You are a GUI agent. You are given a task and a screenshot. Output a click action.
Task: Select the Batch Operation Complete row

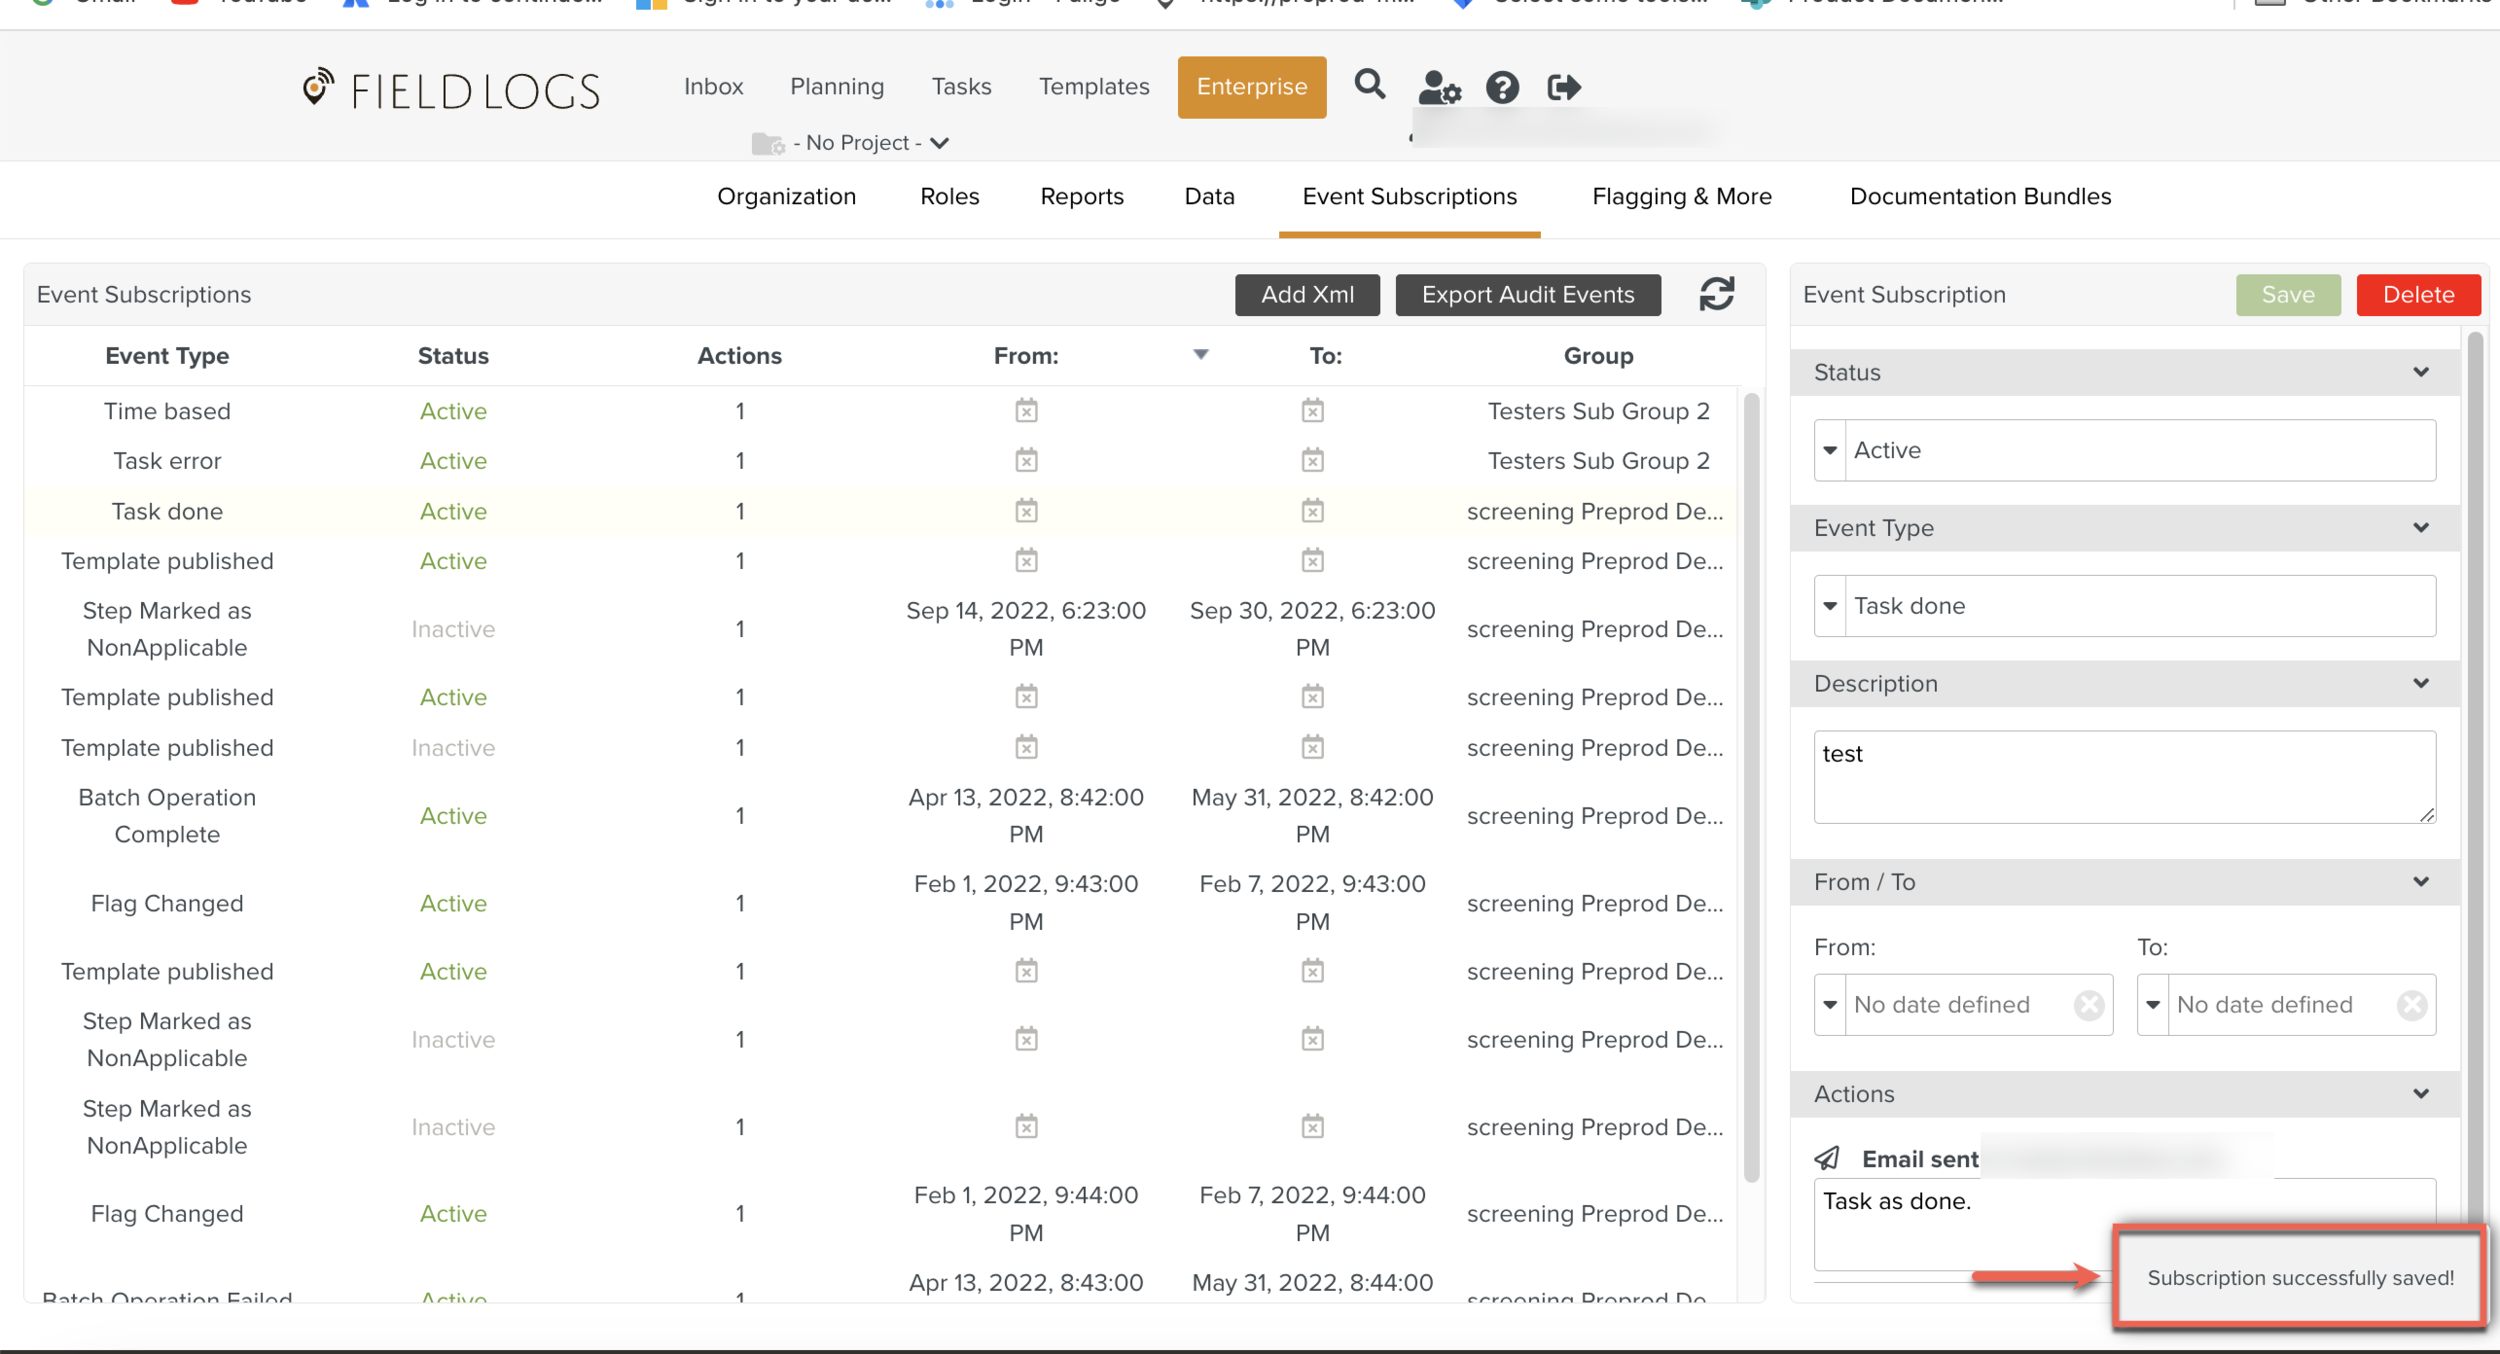click(880, 815)
